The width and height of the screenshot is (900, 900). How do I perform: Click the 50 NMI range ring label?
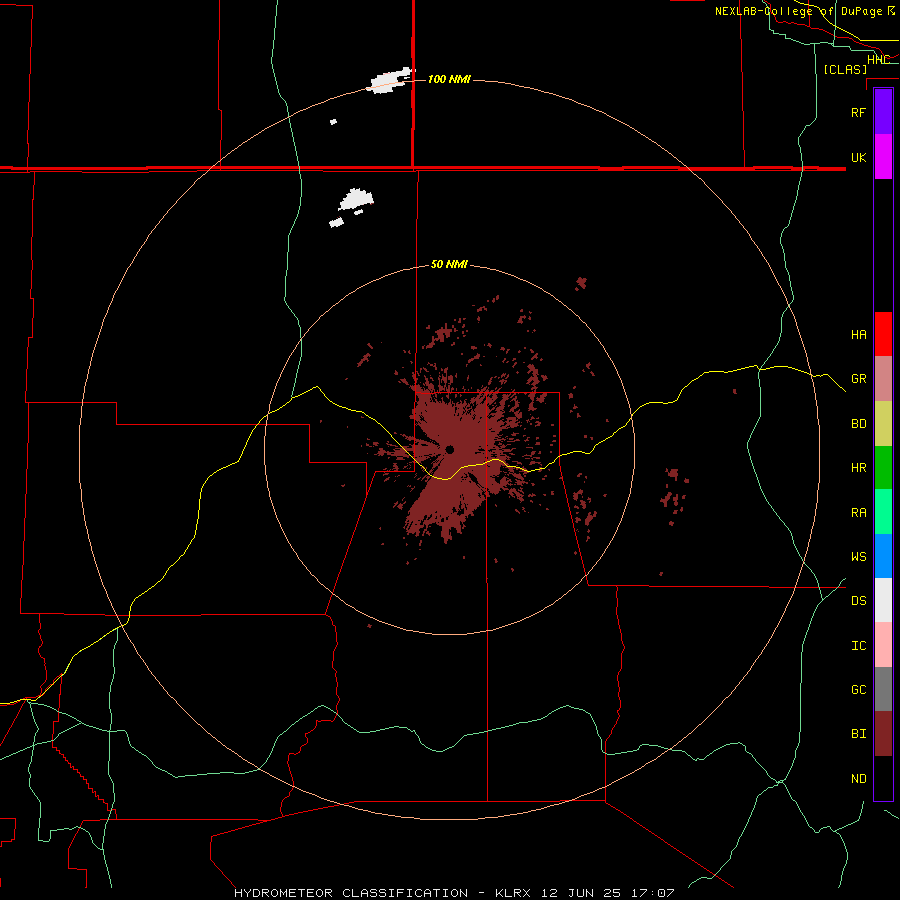[x=449, y=264]
